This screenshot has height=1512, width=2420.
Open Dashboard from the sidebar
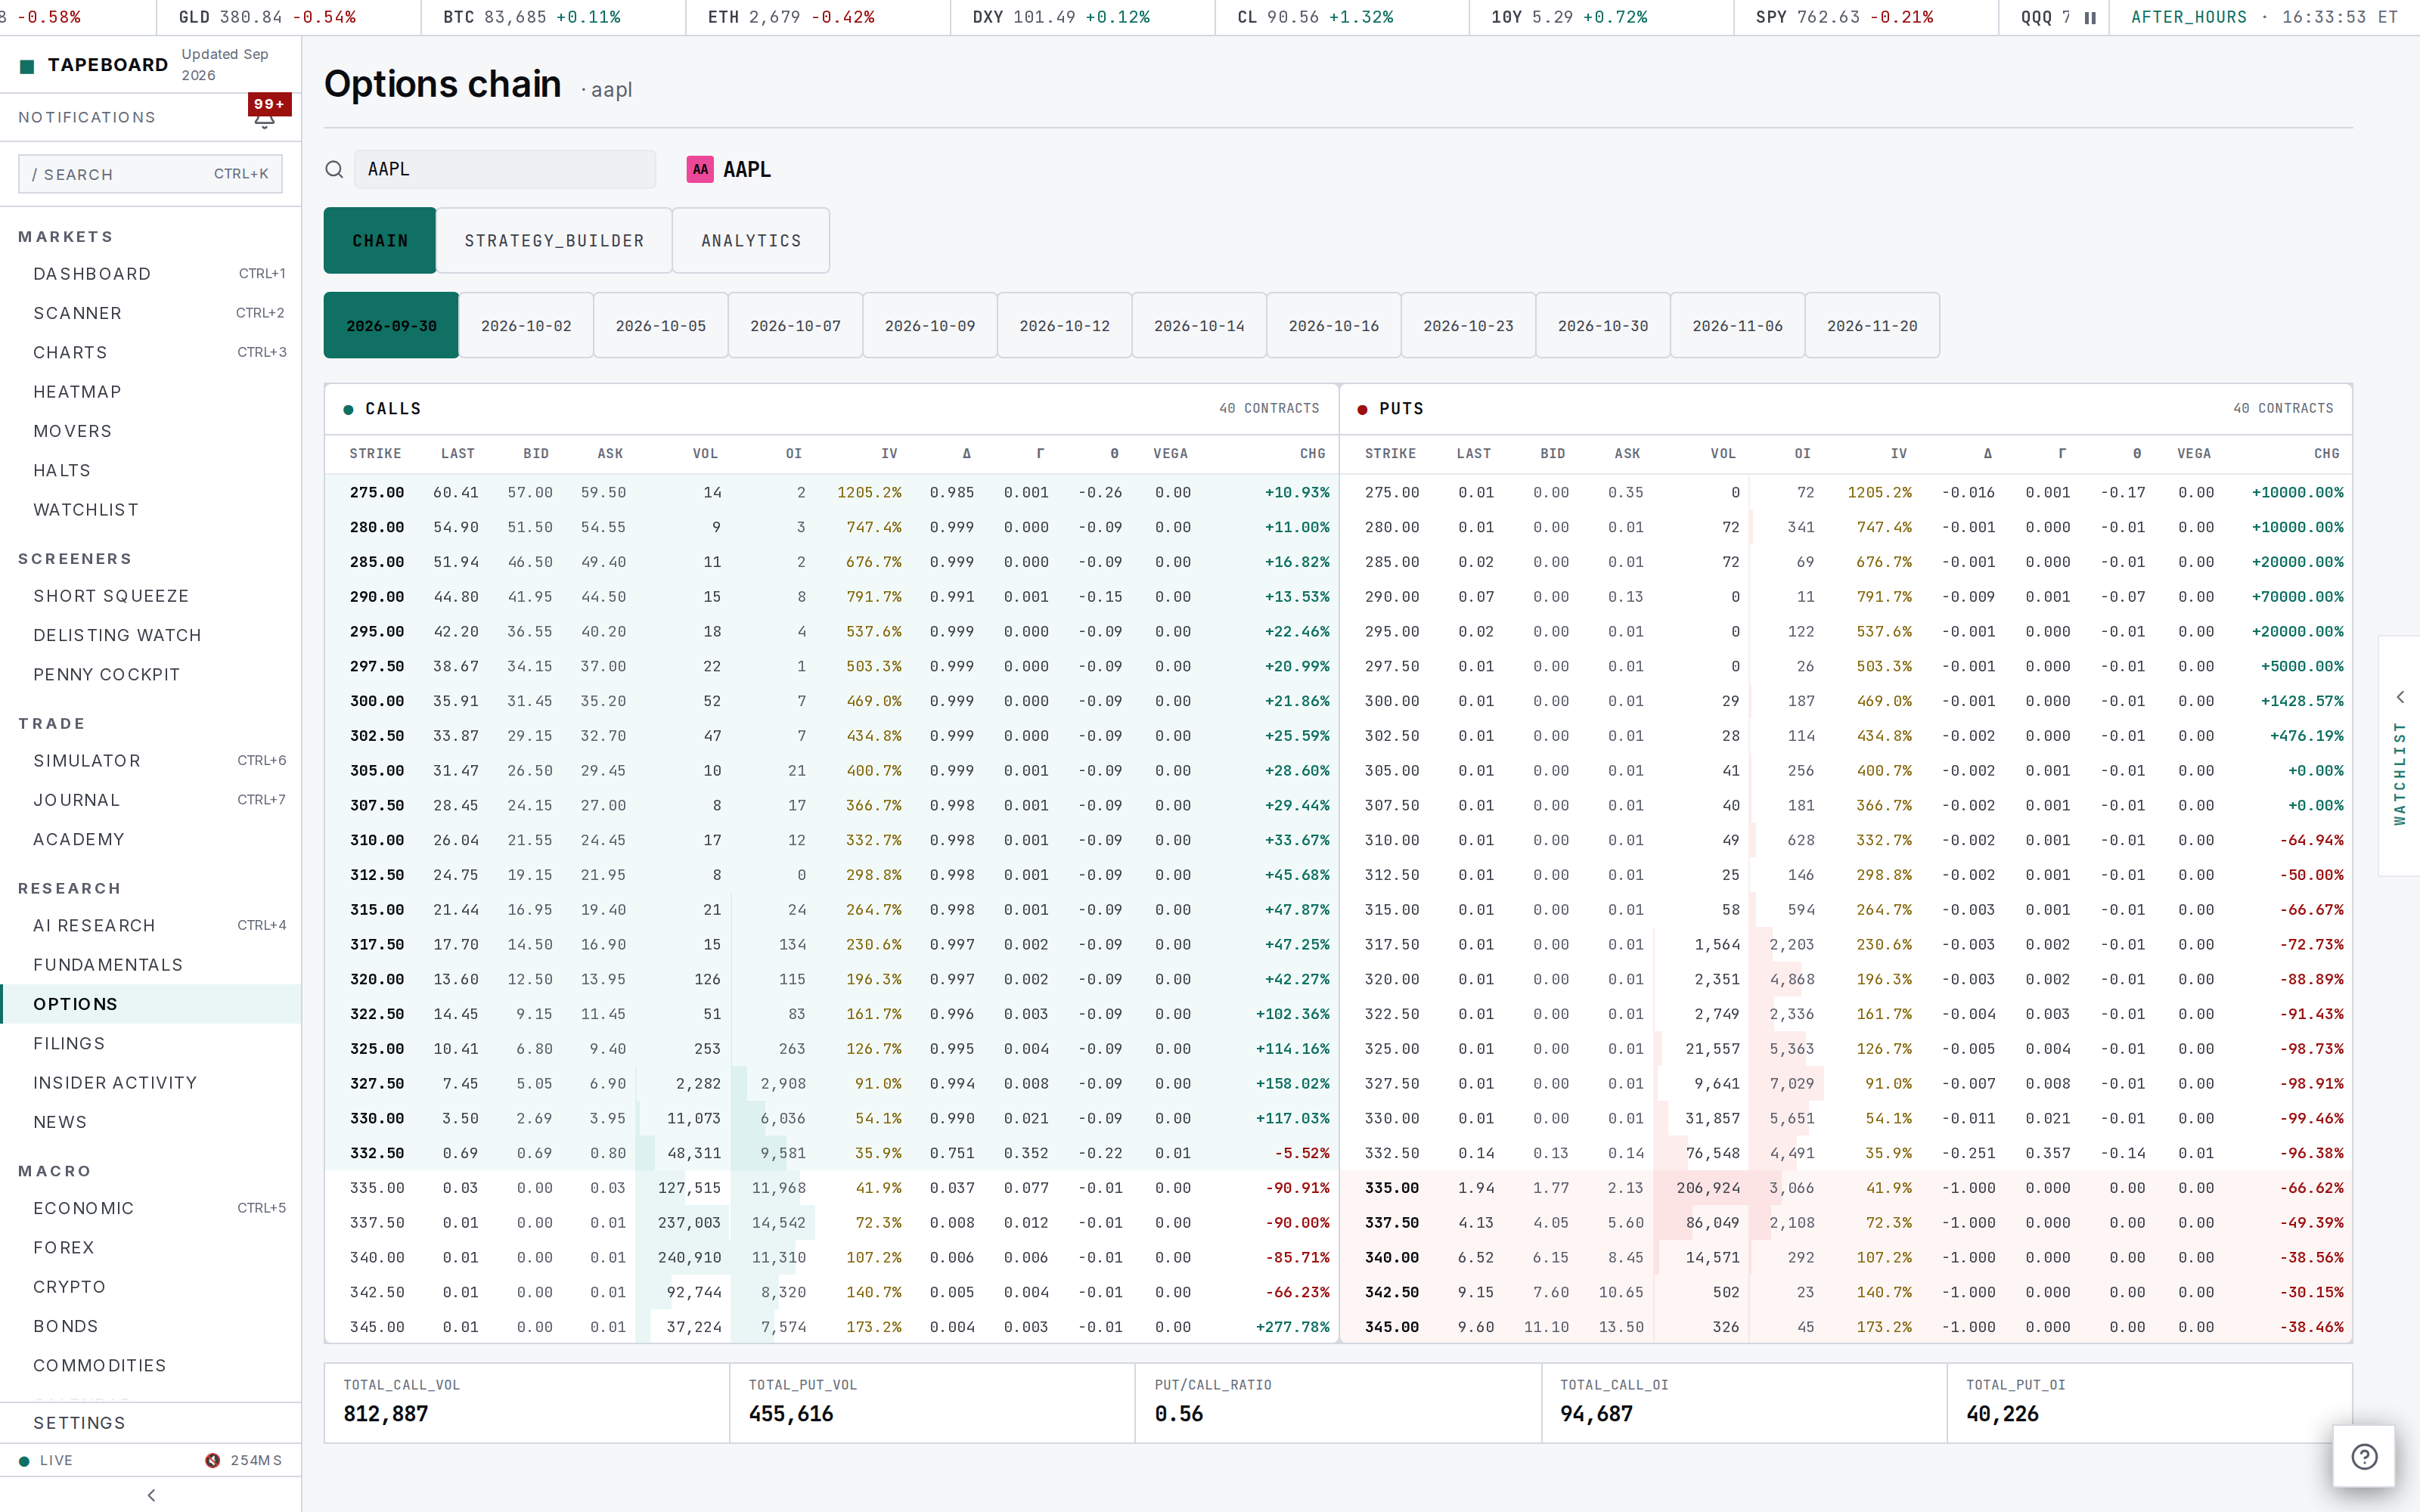click(x=150, y=274)
